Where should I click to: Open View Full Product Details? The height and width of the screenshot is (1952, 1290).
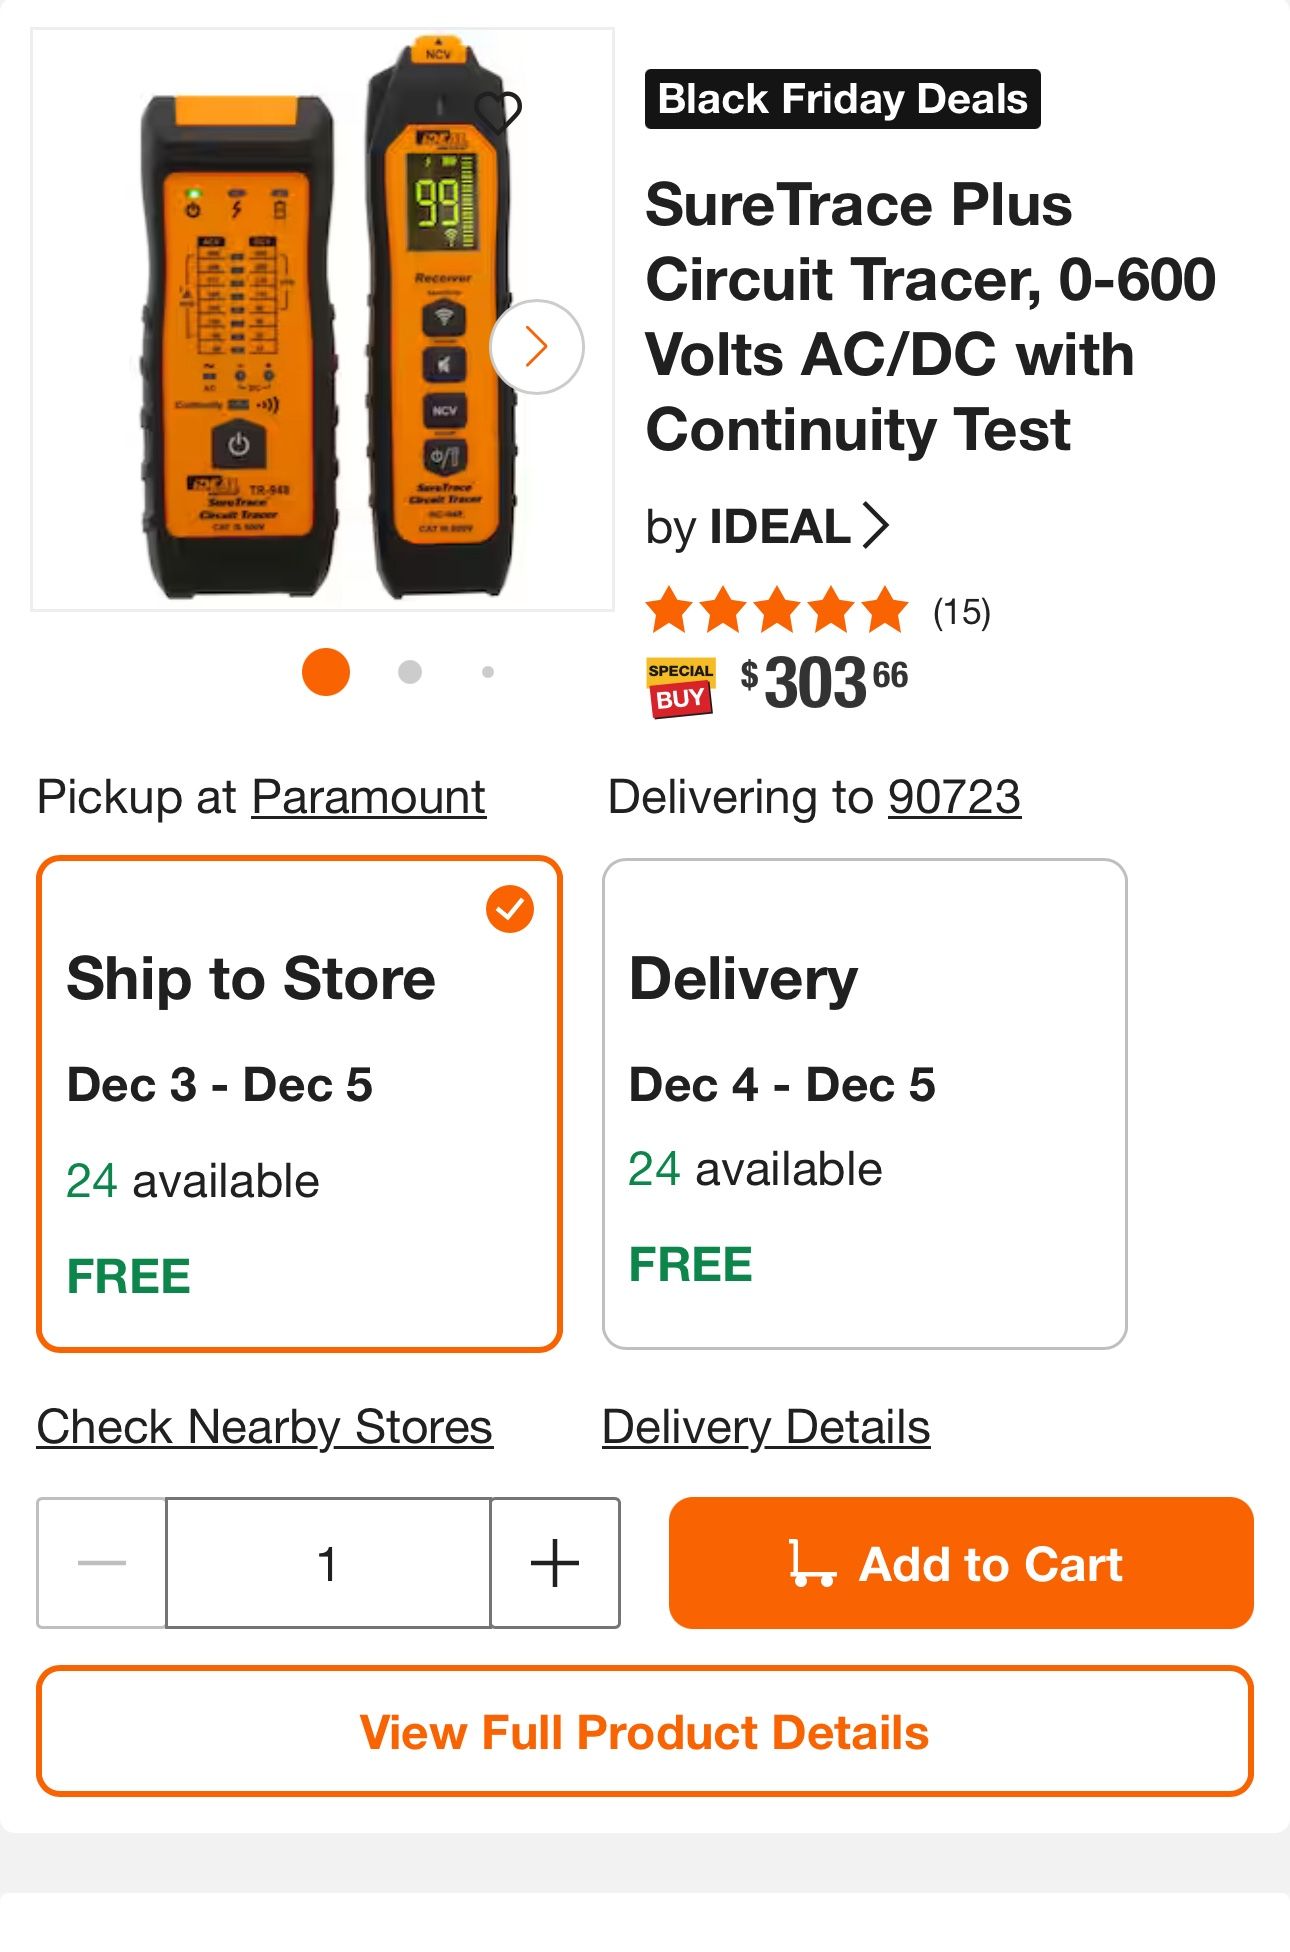645,1731
